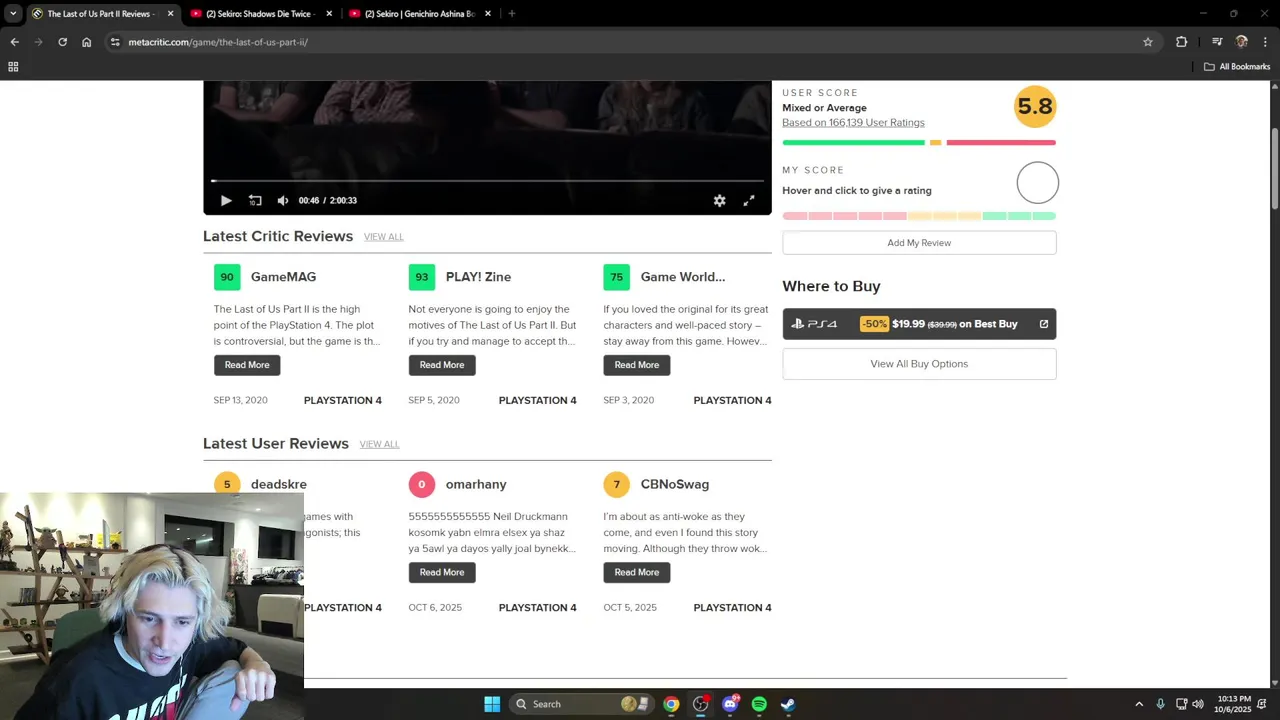
Task: Click the My Score rating circle
Action: 1037,183
